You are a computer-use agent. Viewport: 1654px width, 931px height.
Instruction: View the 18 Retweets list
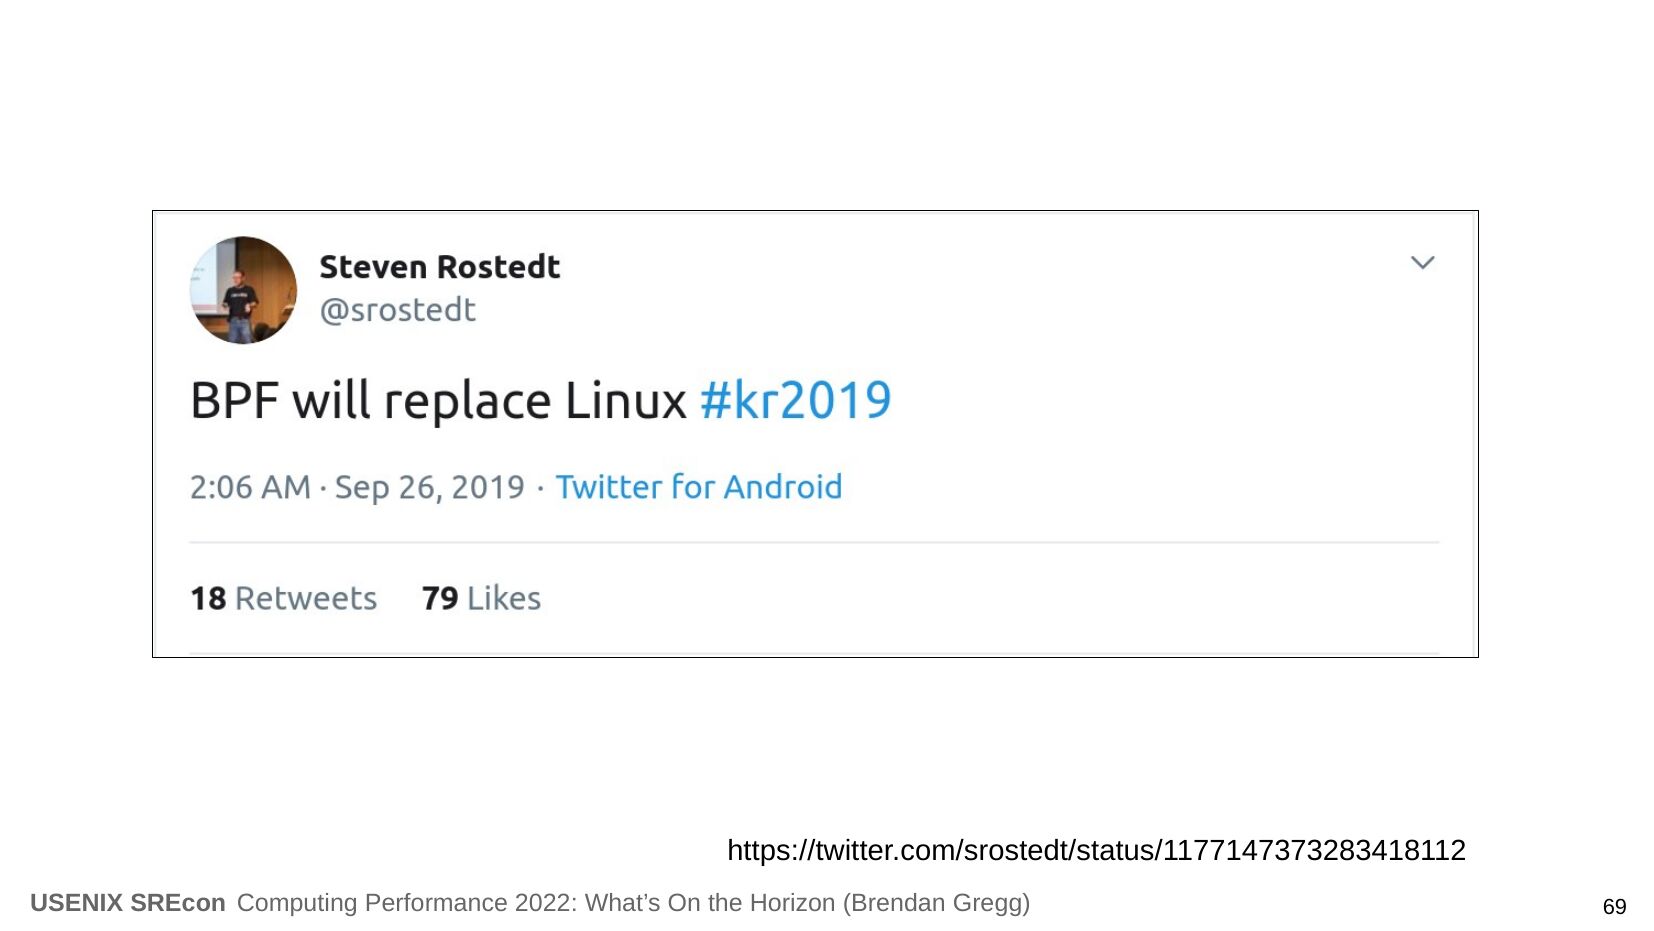[x=283, y=598]
